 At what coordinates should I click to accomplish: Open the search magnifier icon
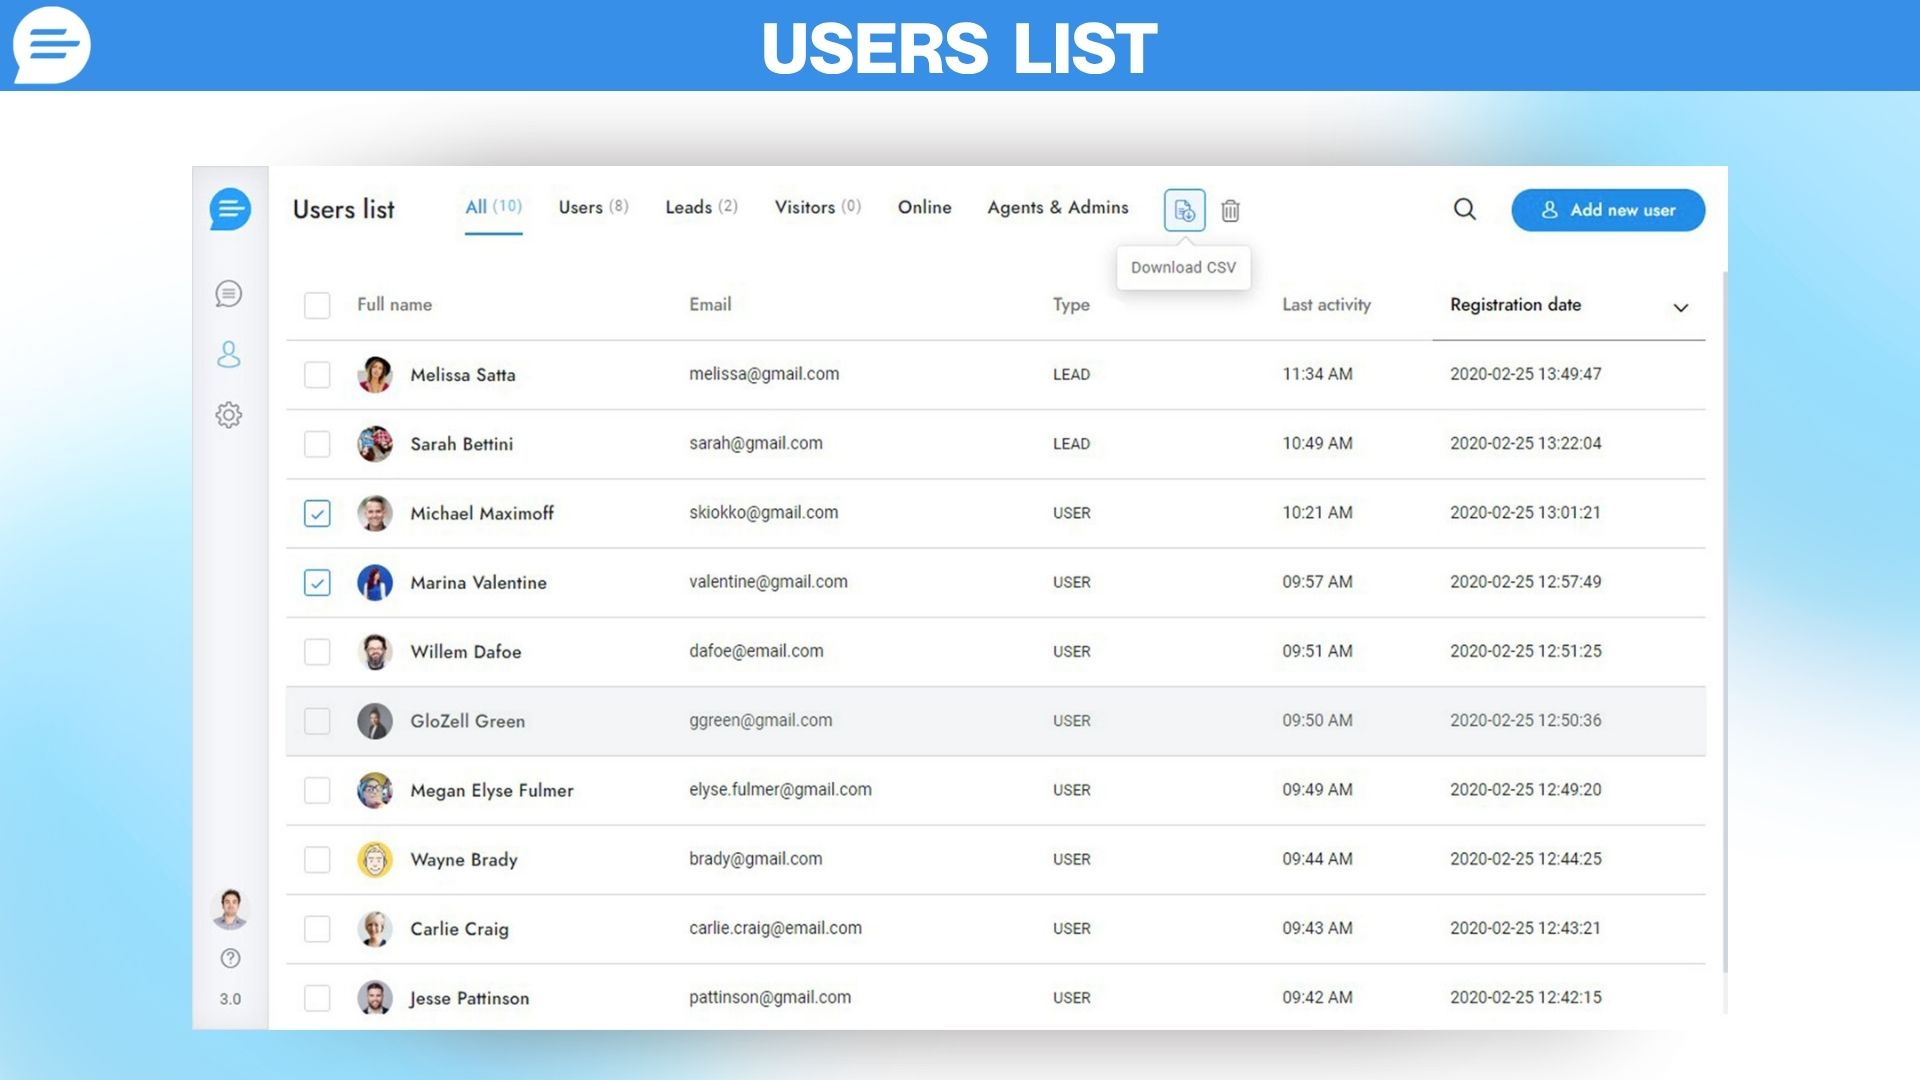(1464, 209)
